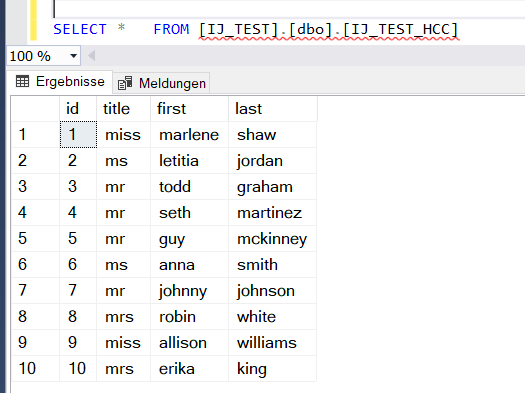
Task: Select the cell containing robin
Action: (190, 317)
